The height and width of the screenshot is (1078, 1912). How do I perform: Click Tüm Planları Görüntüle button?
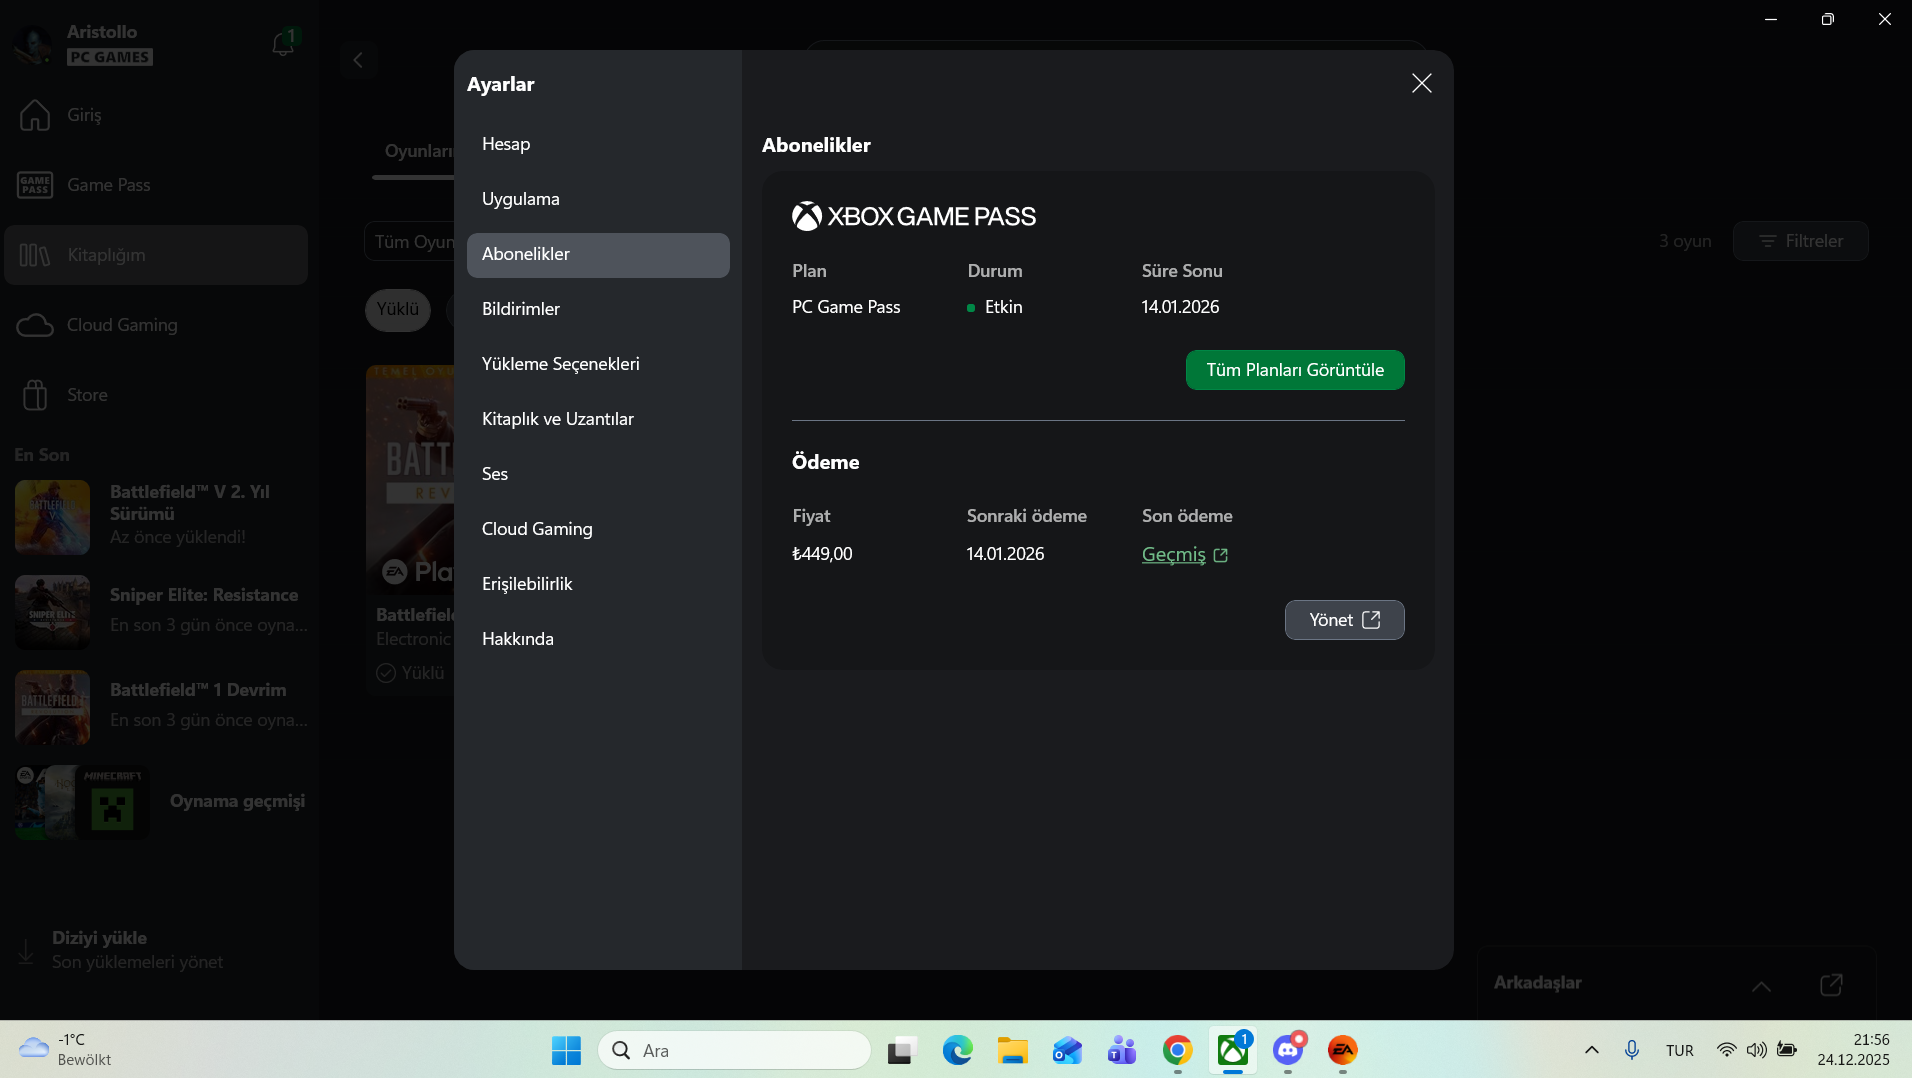(1295, 370)
